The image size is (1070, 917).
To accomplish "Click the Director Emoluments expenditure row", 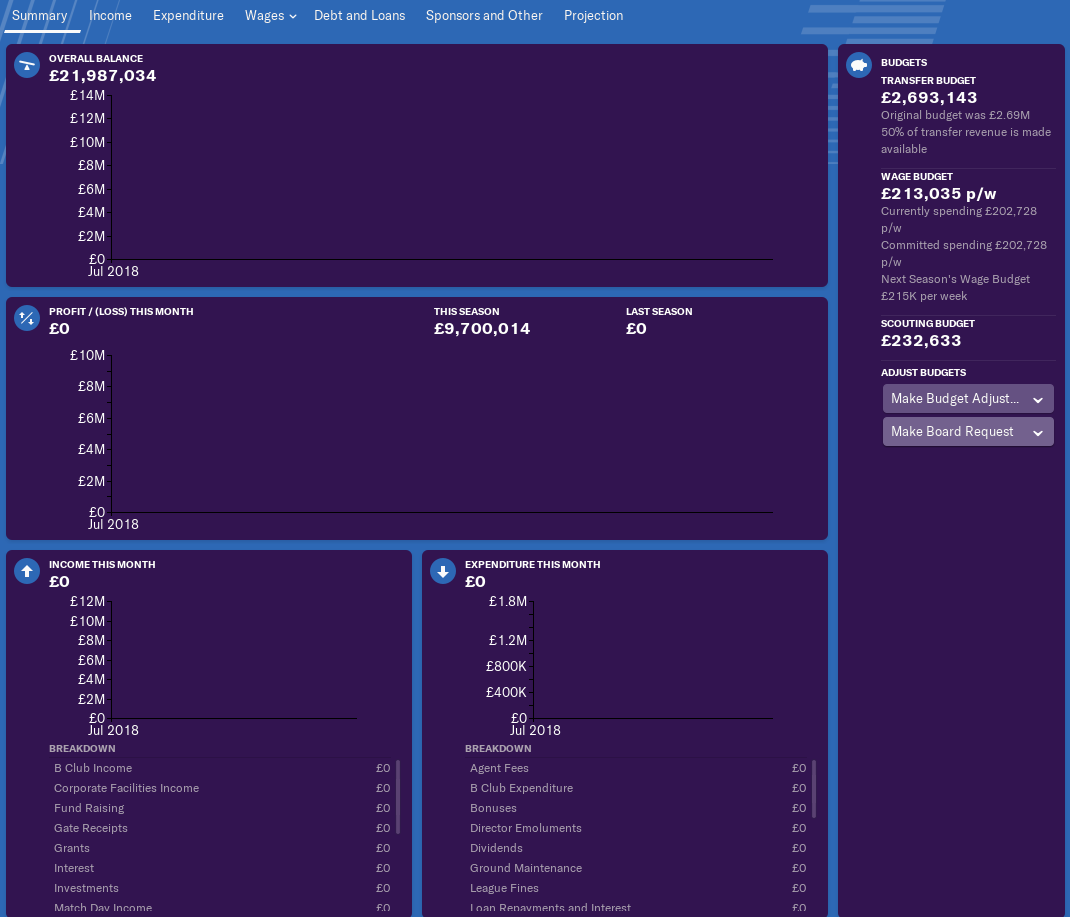I will (x=525, y=828).
